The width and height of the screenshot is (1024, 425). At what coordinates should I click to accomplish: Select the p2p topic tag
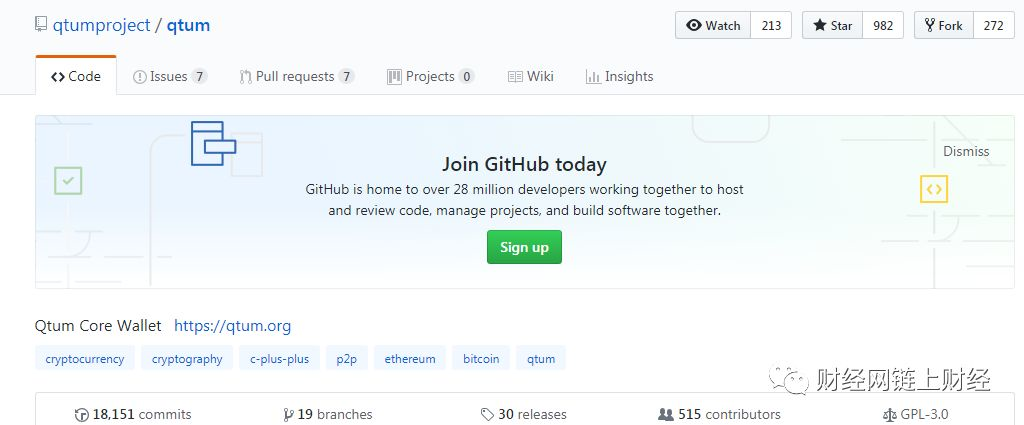(347, 358)
